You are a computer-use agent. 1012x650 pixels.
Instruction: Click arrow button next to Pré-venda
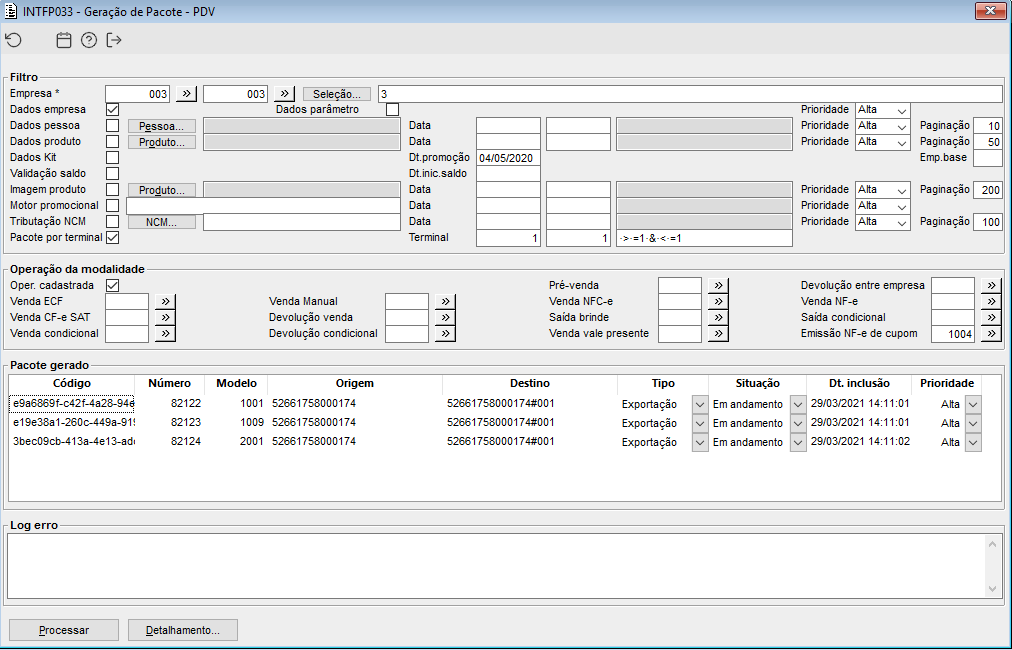[718, 285]
